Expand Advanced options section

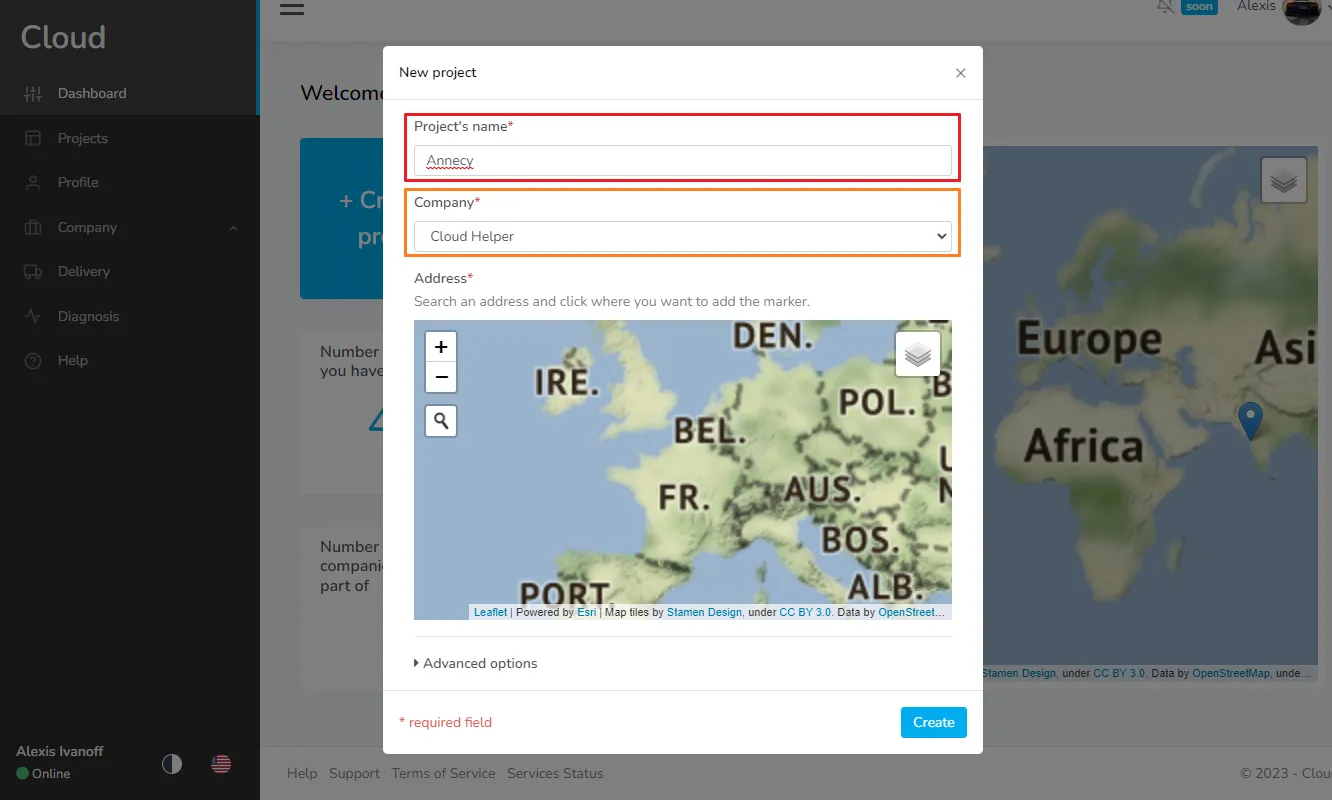476,663
